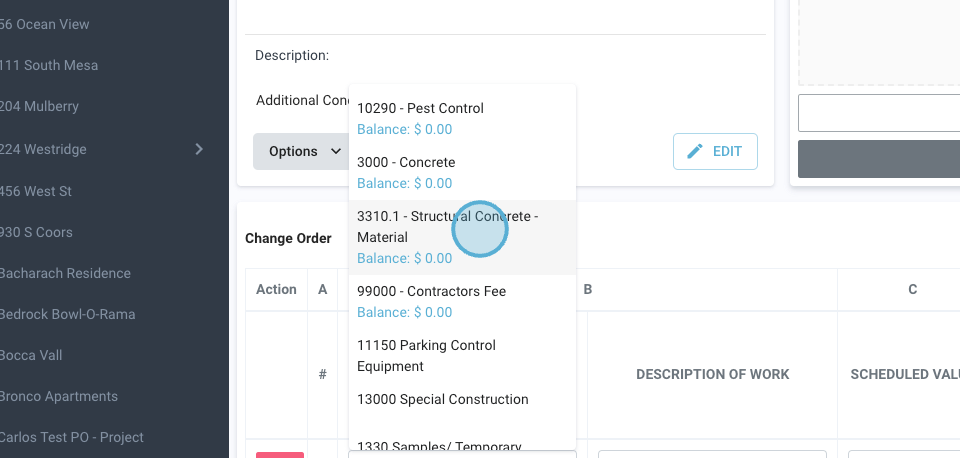The image size is (960, 458).
Task: Click the gray button in right panel
Action: coord(878,159)
